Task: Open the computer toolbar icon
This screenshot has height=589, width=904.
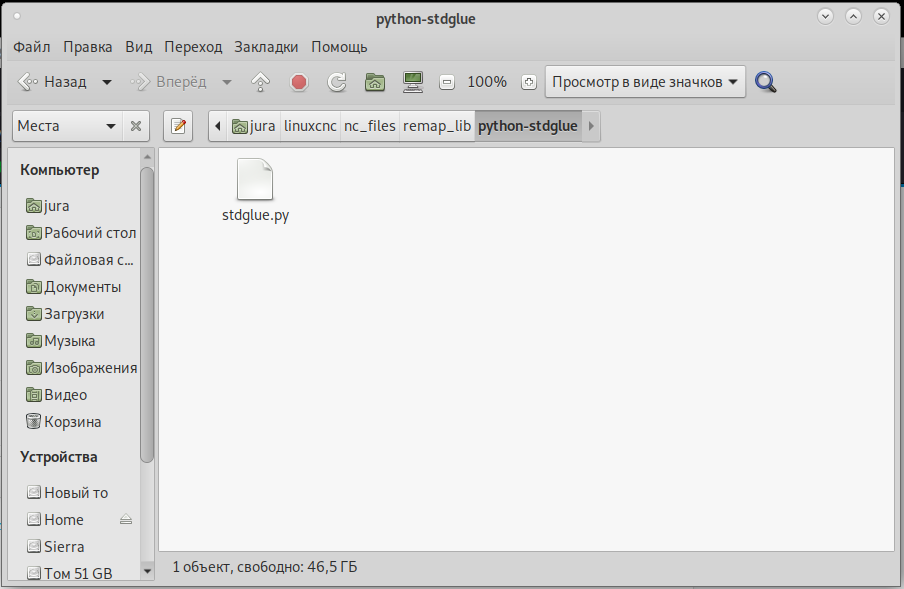Action: pyautogui.click(x=413, y=82)
